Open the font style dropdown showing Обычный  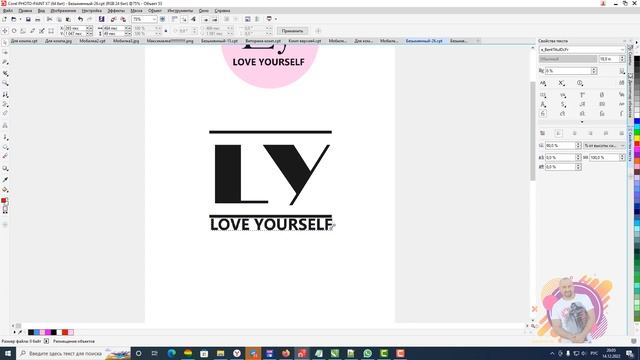click(x=568, y=59)
